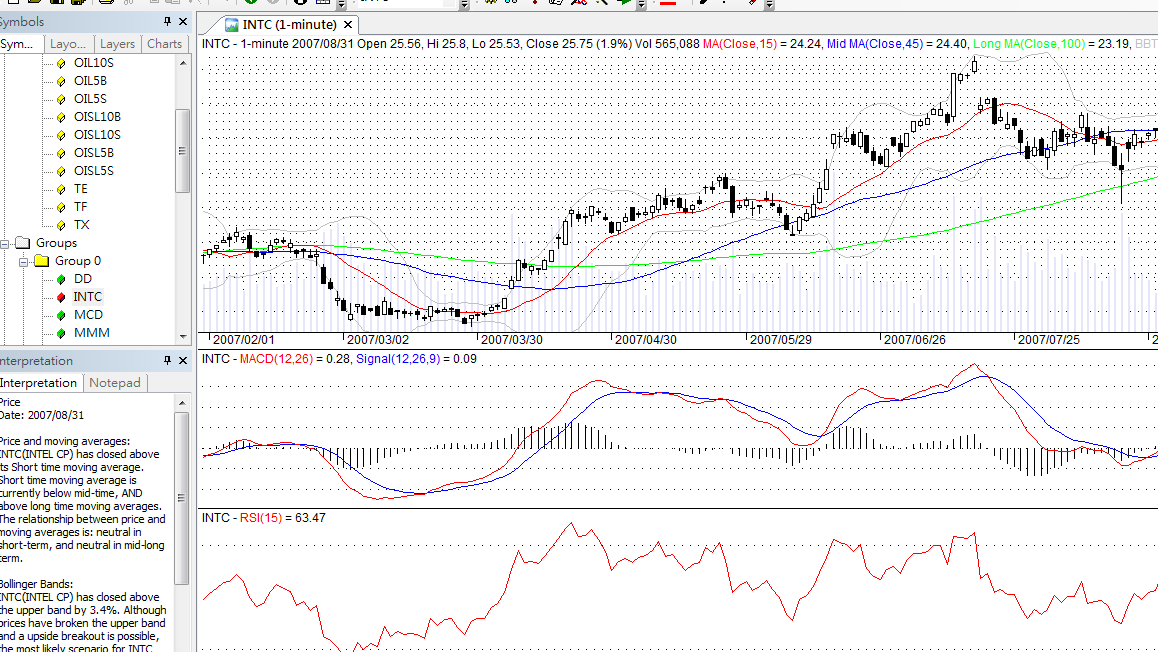1158x652 pixels.
Task: Collapse the Group 0 tree node
Action: [x=24, y=261]
